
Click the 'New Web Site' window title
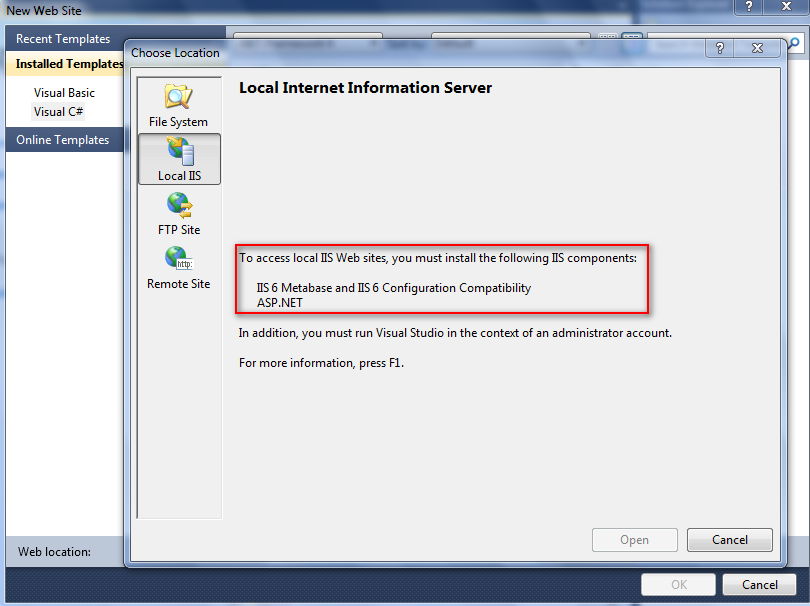coord(44,10)
